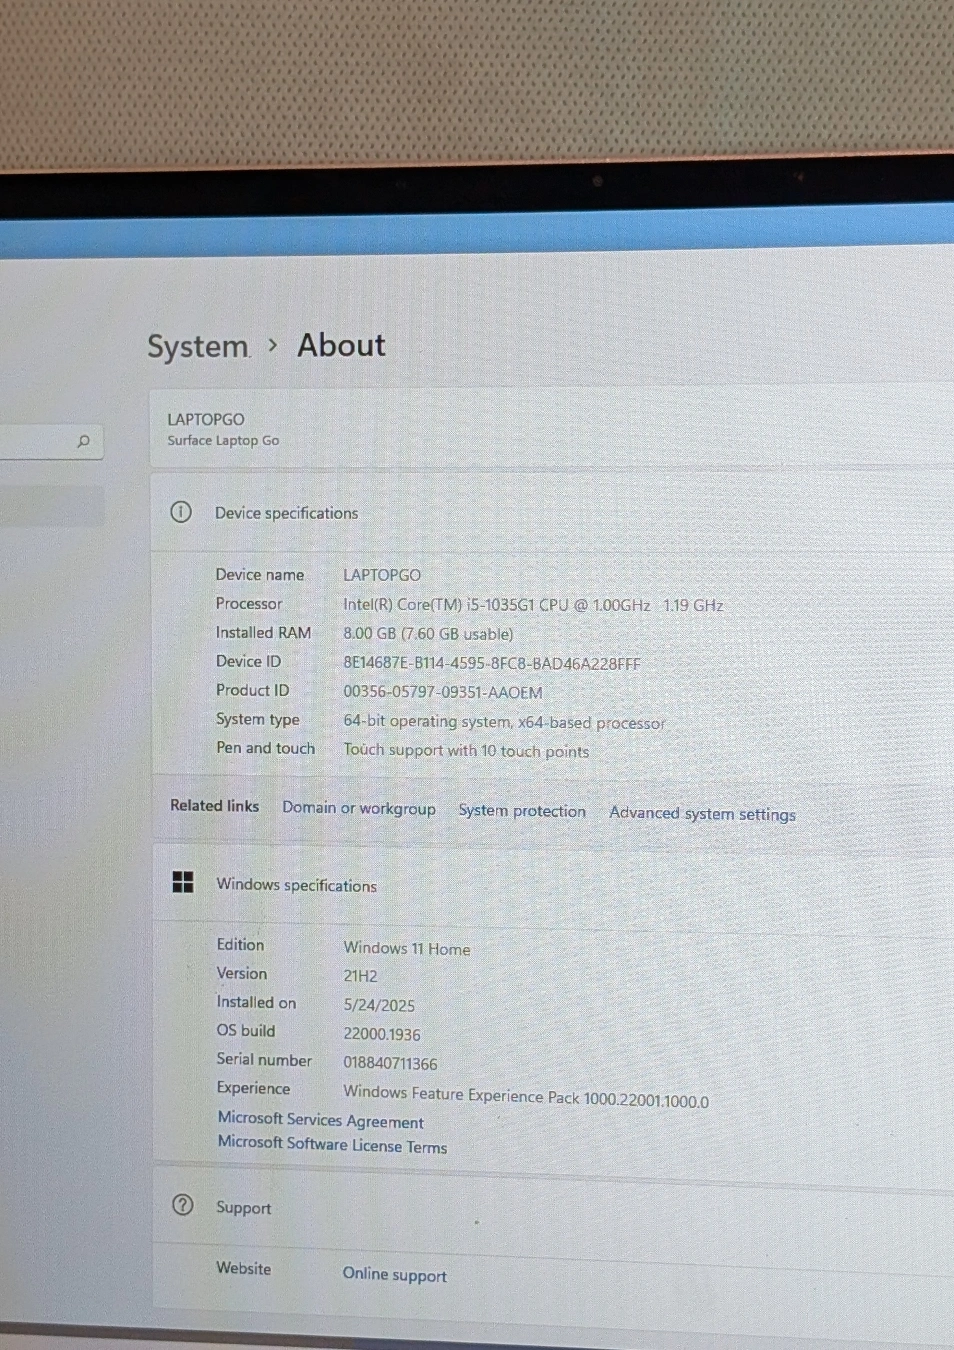Select the Device name value LAPTOPGO
954x1350 pixels.
tap(382, 575)
